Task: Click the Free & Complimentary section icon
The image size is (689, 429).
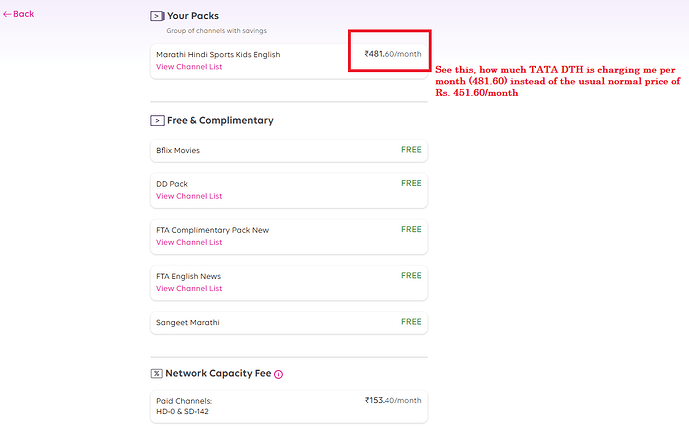Action: pyautogui.click(x=157, y=120)
